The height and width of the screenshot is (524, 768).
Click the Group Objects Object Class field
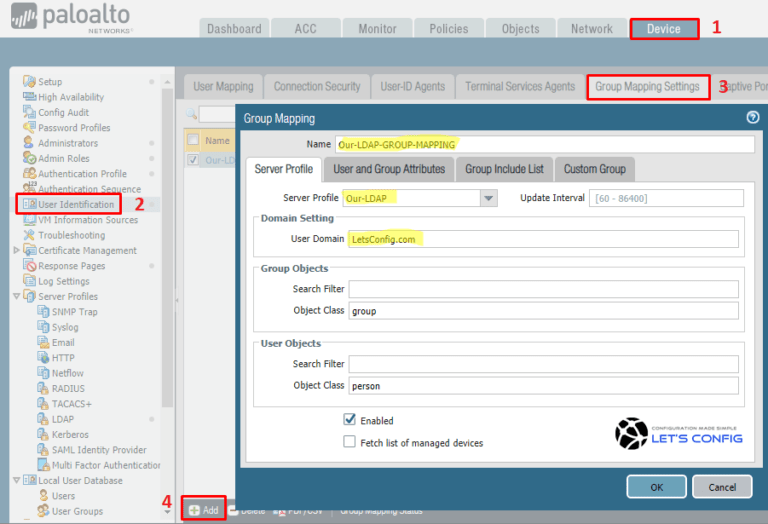coord(543,310)
